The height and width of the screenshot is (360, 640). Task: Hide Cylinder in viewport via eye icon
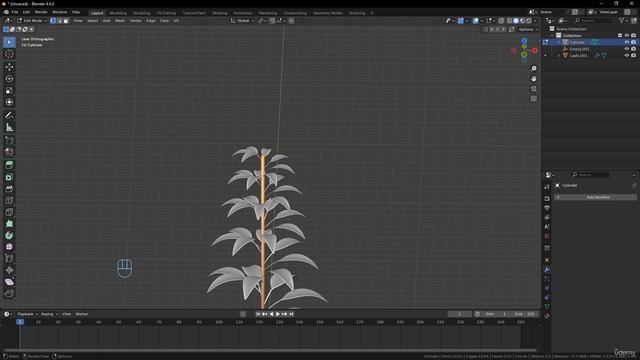point(627,42)
